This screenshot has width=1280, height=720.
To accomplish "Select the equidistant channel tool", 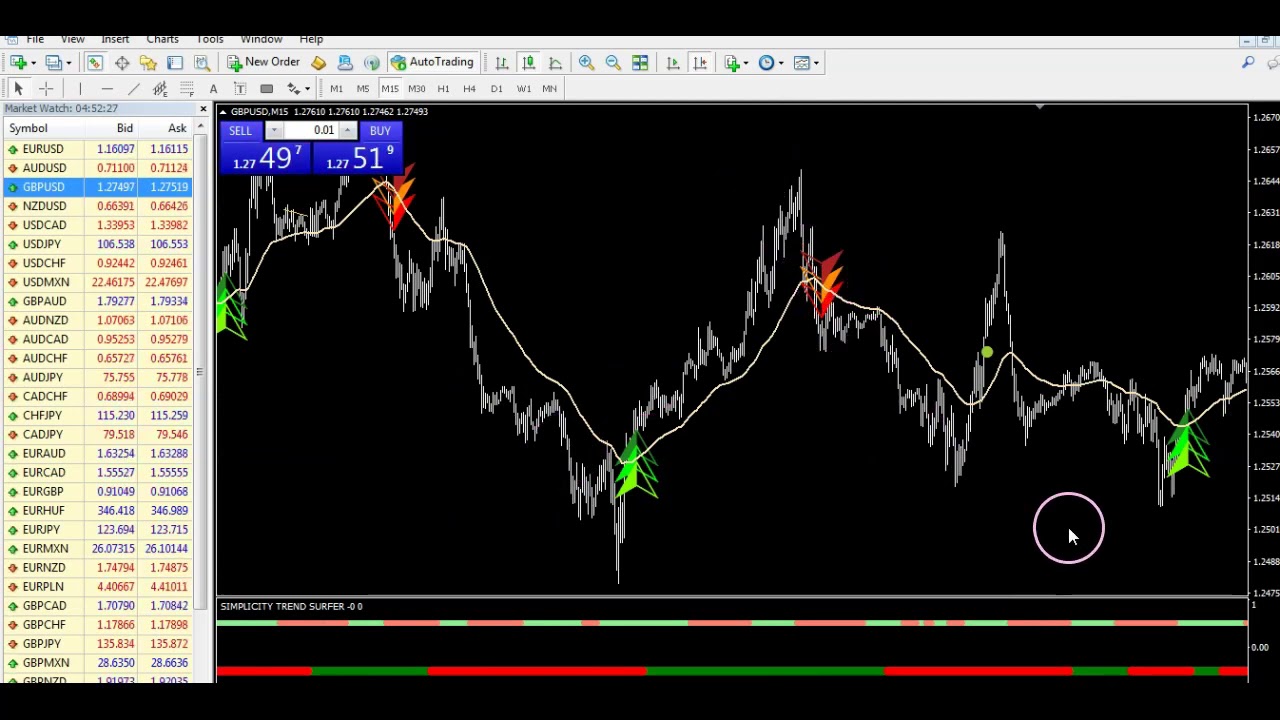I will tap(160, 89).
